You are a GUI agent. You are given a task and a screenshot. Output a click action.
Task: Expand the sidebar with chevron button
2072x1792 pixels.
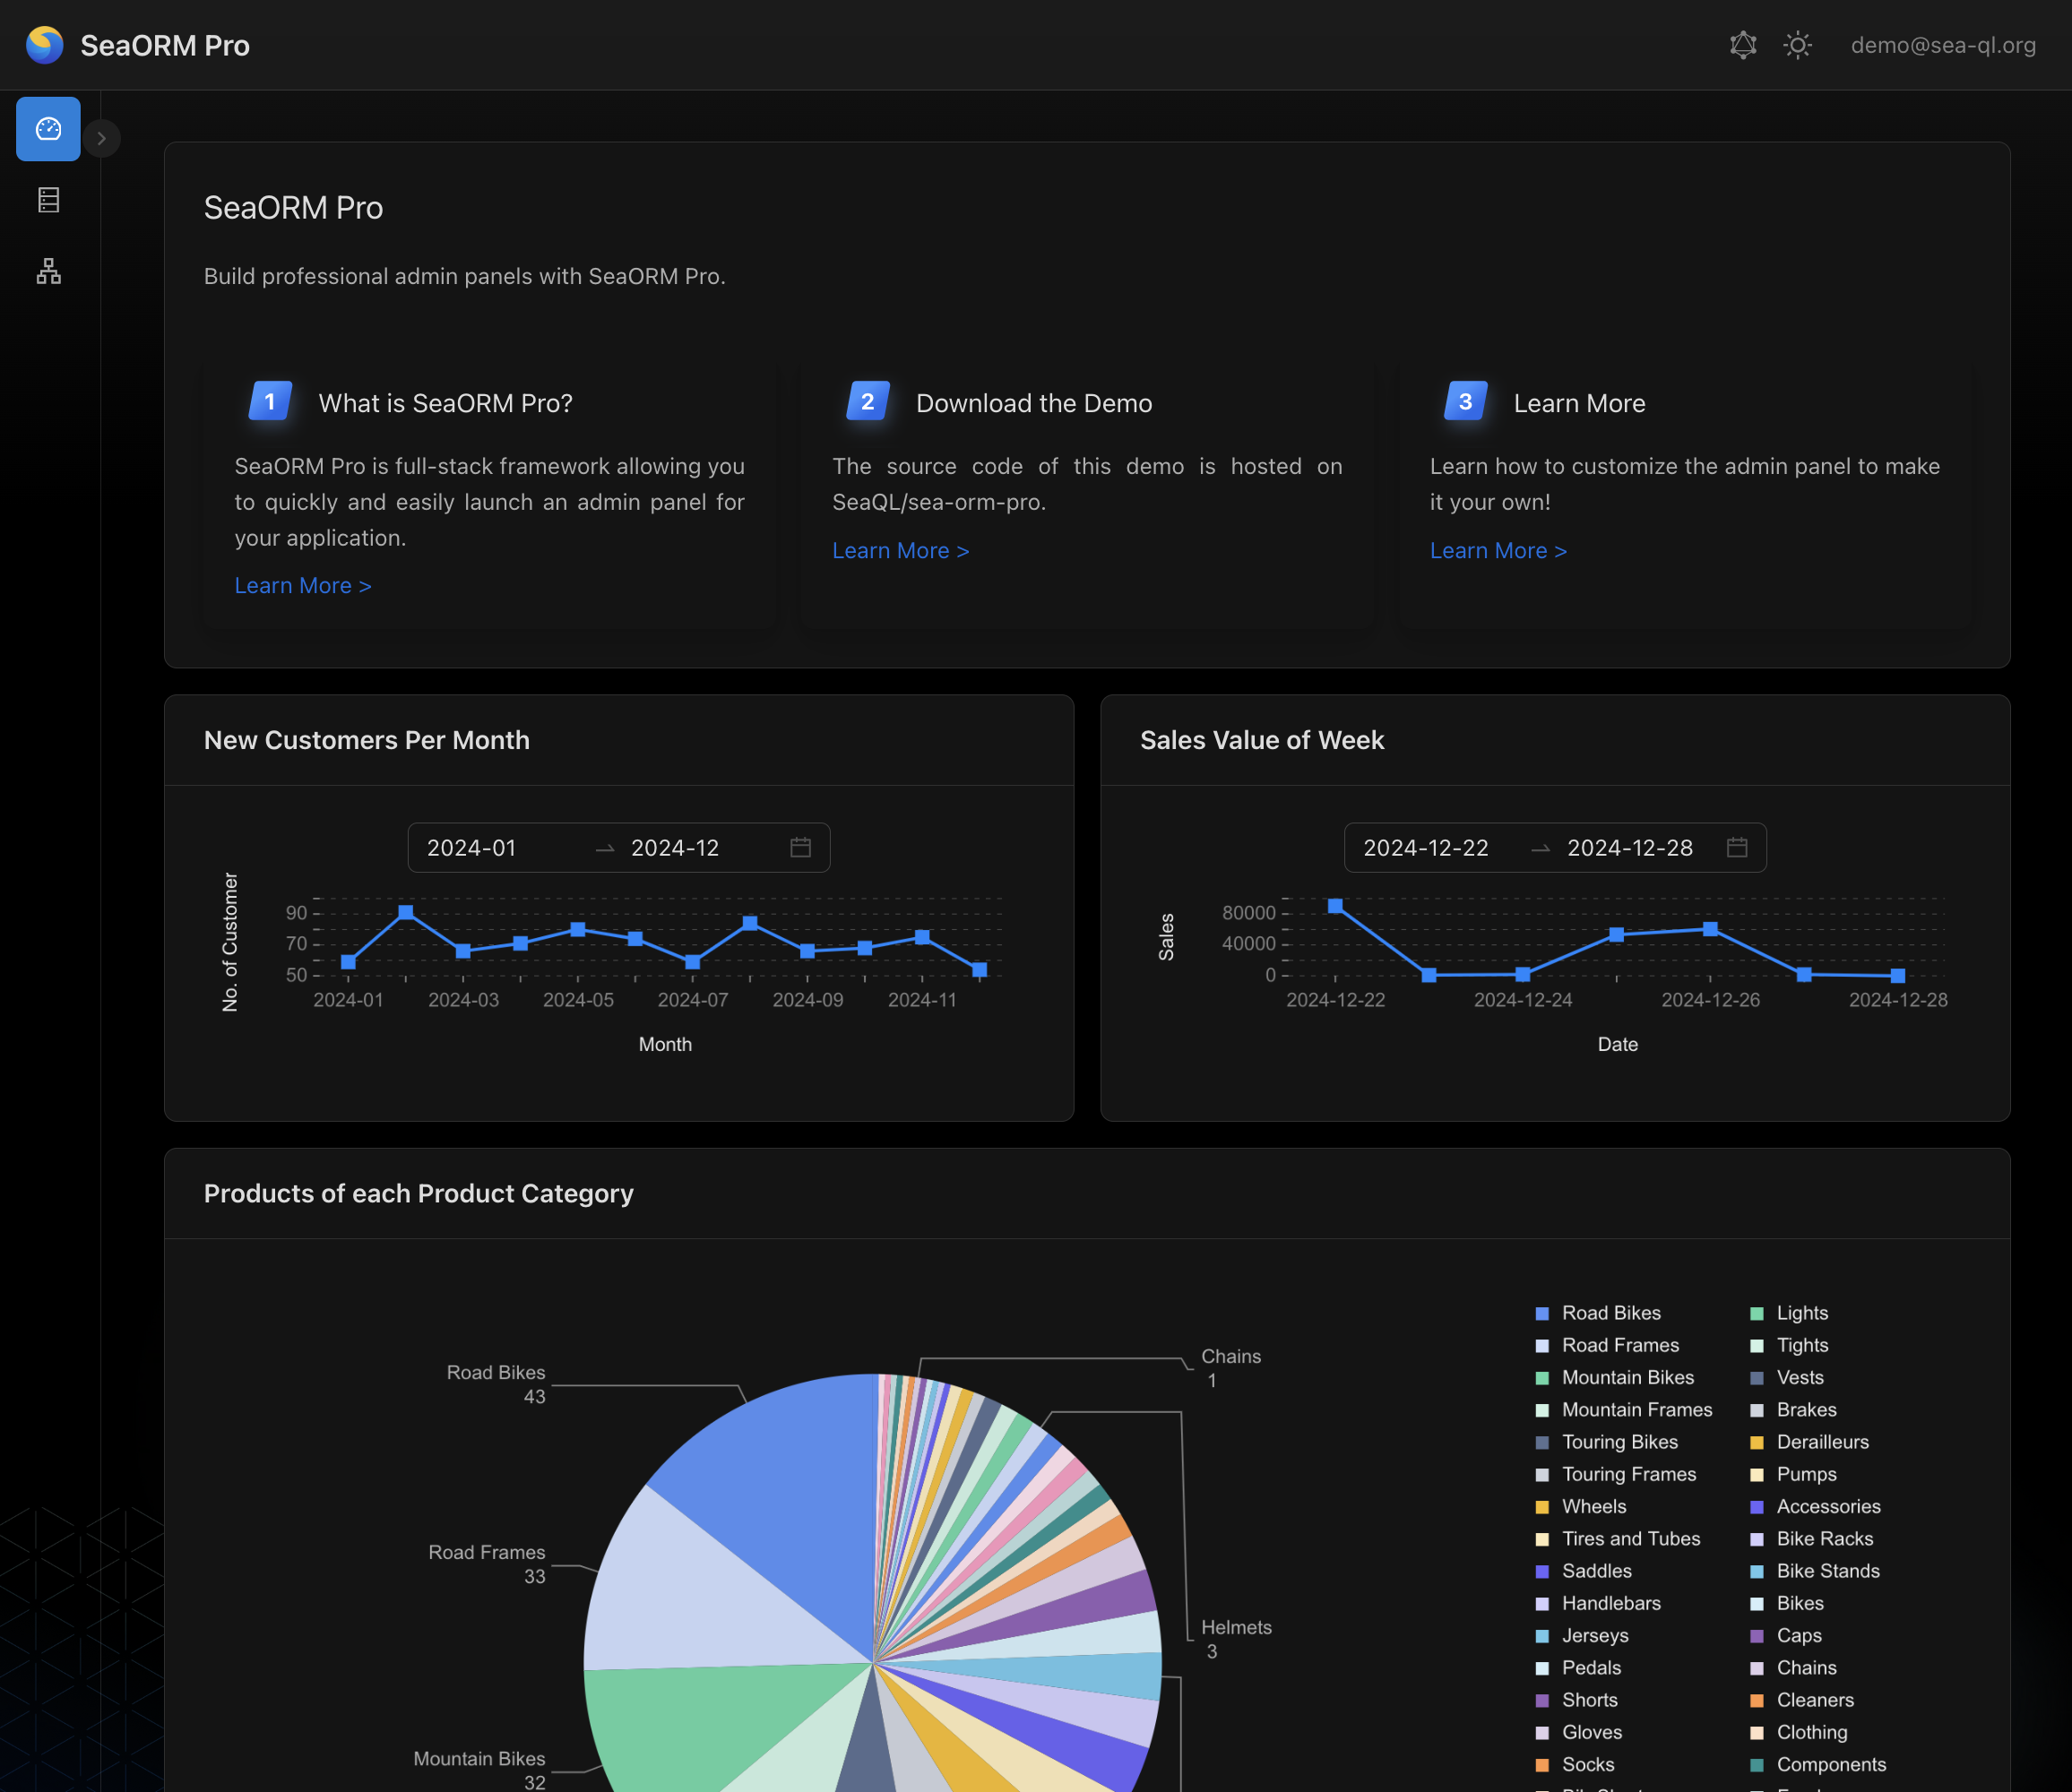(101, 138)
